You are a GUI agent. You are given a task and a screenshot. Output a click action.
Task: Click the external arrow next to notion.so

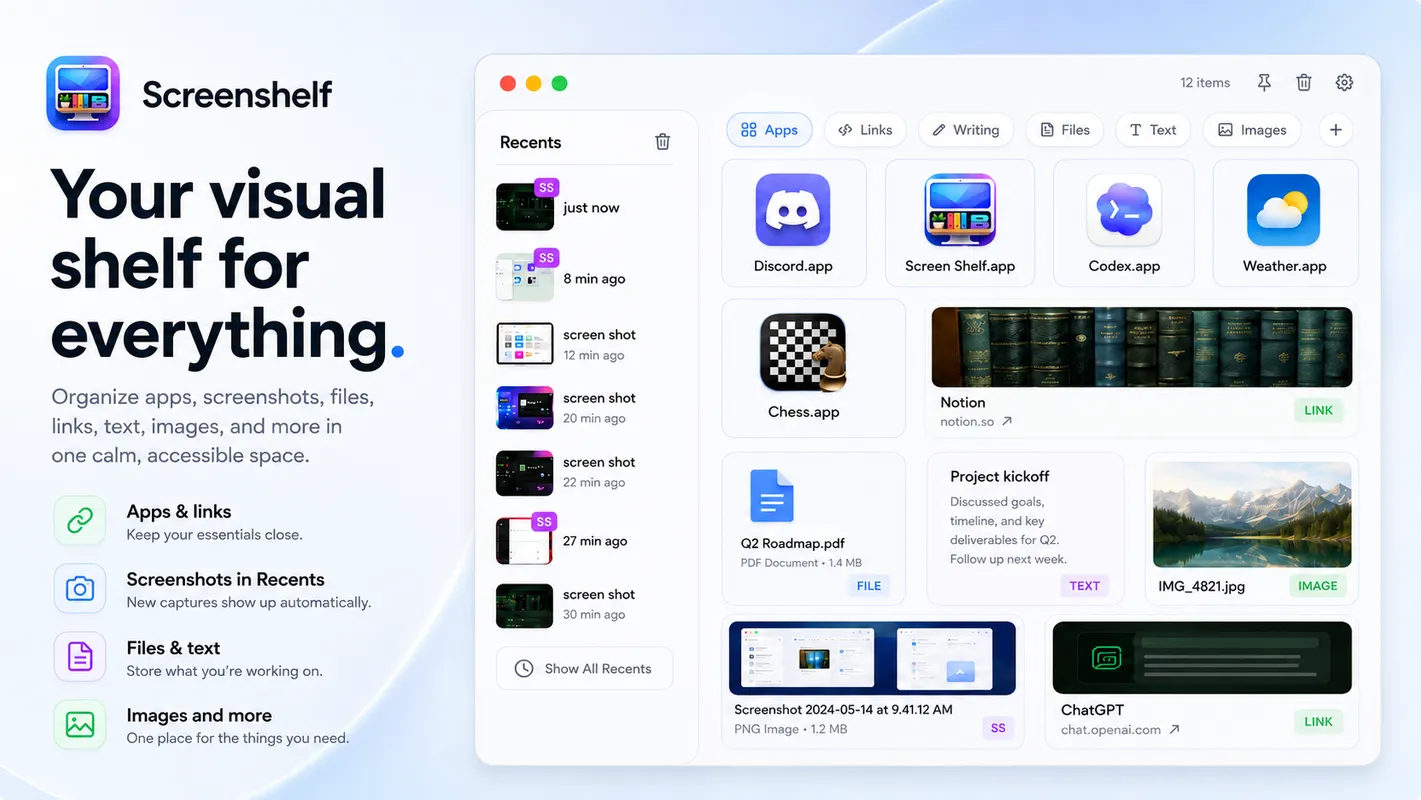[x=1007, y=422]
